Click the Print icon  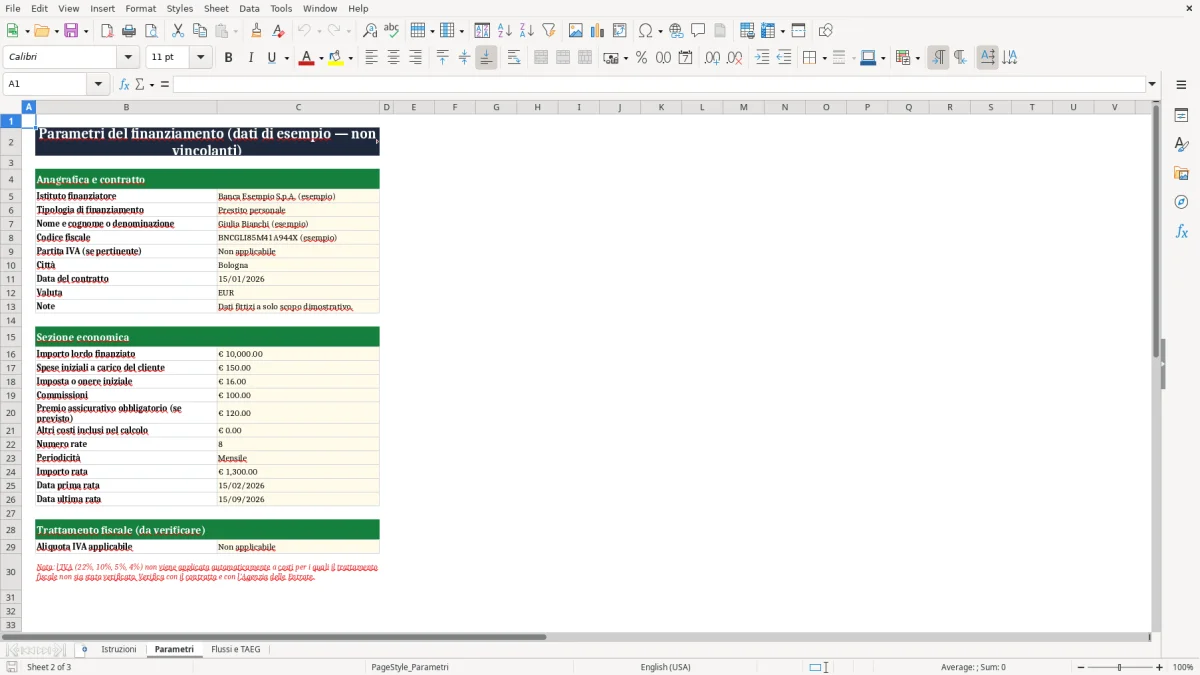(x=129, y=31)
